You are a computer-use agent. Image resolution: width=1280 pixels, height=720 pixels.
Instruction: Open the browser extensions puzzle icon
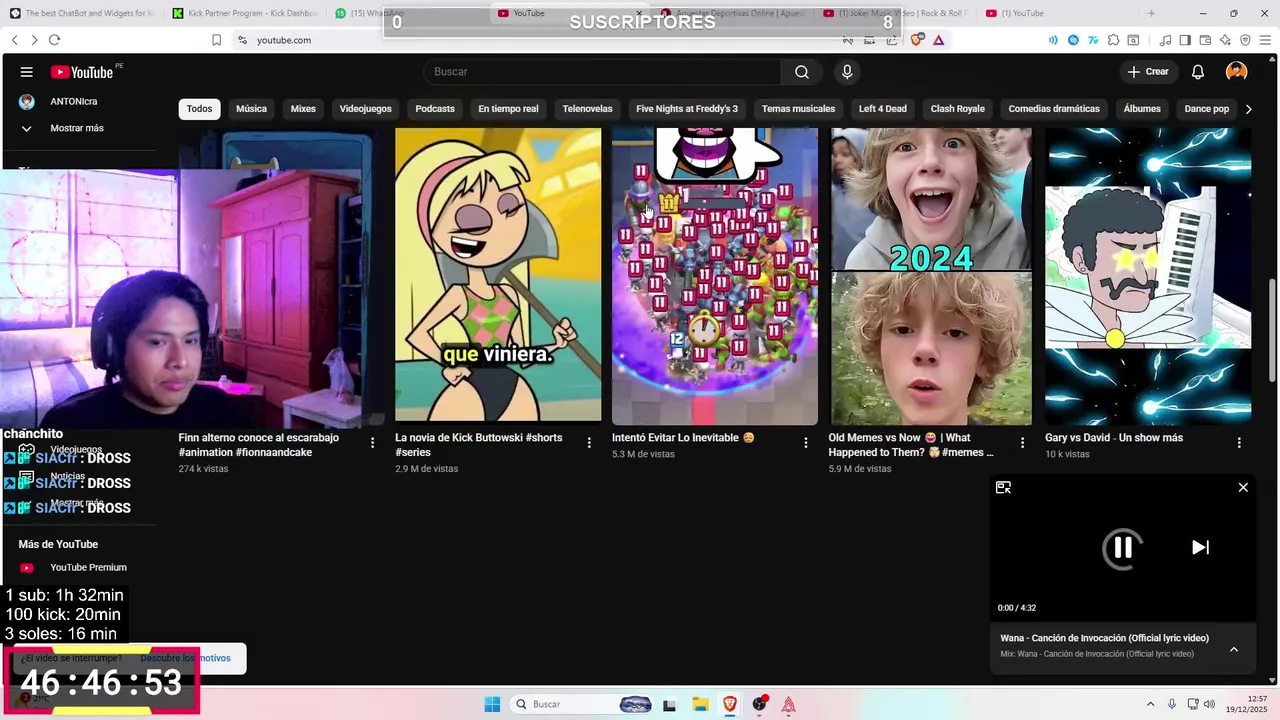click(x=1112, y=40)
